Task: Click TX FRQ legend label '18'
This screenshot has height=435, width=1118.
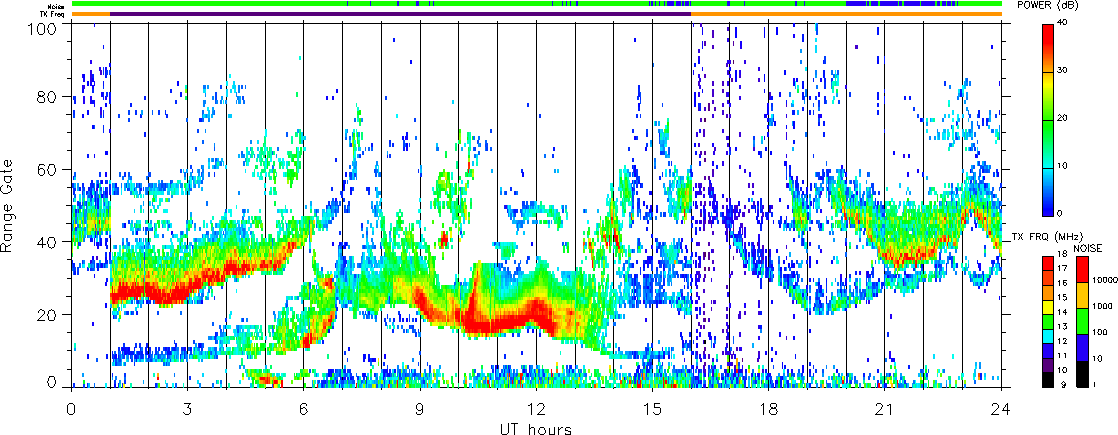Action: coord(1062,254)
